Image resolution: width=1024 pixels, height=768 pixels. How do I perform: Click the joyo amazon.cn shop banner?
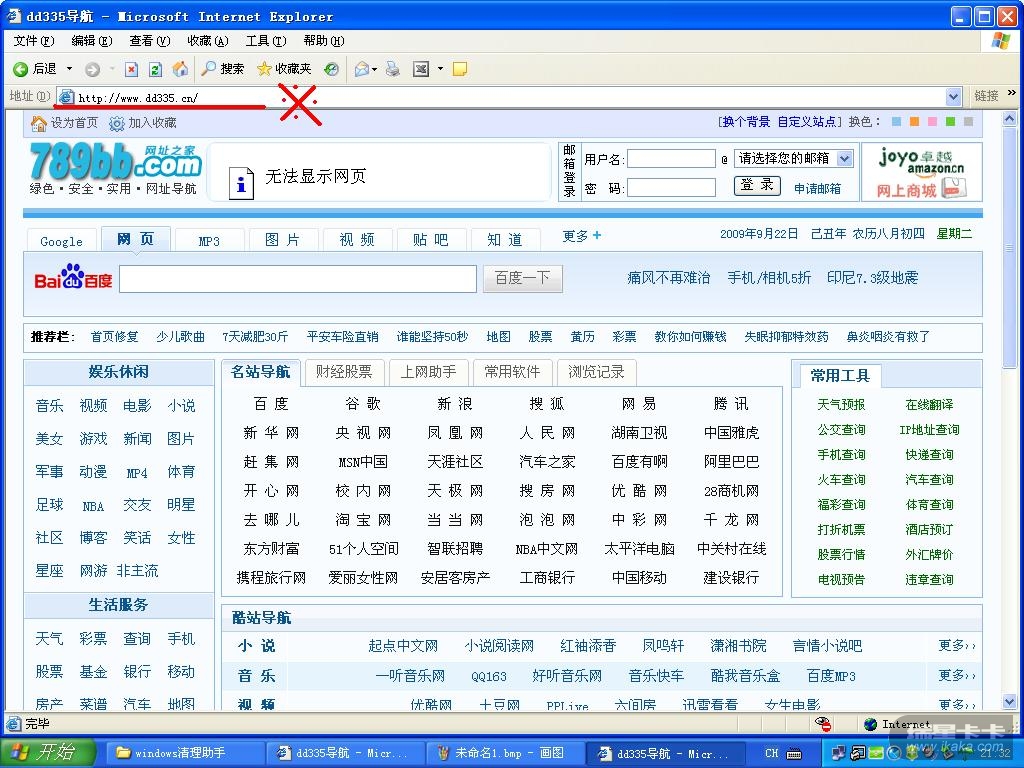921,172
